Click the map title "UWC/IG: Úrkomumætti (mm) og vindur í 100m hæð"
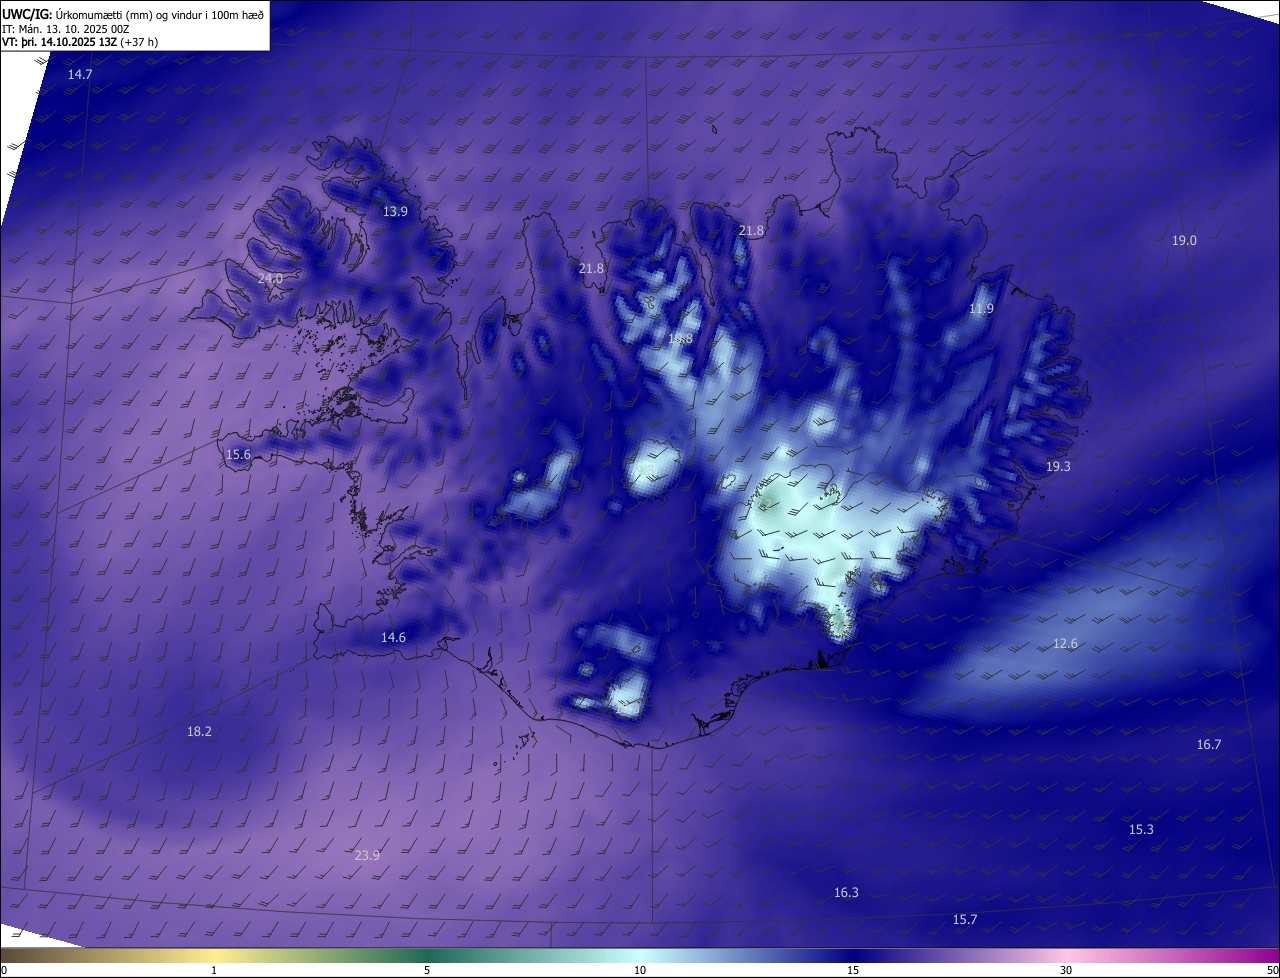 coord(133,14)
